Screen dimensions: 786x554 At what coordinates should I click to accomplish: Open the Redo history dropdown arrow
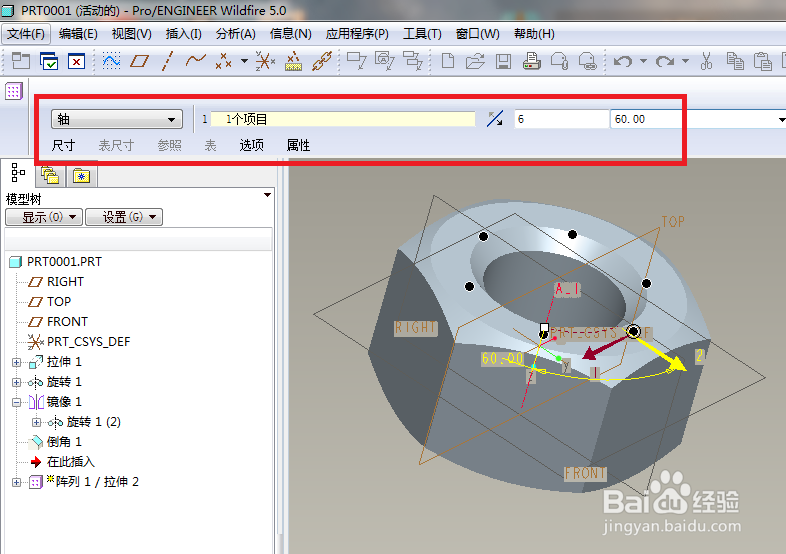click(685, 61)
